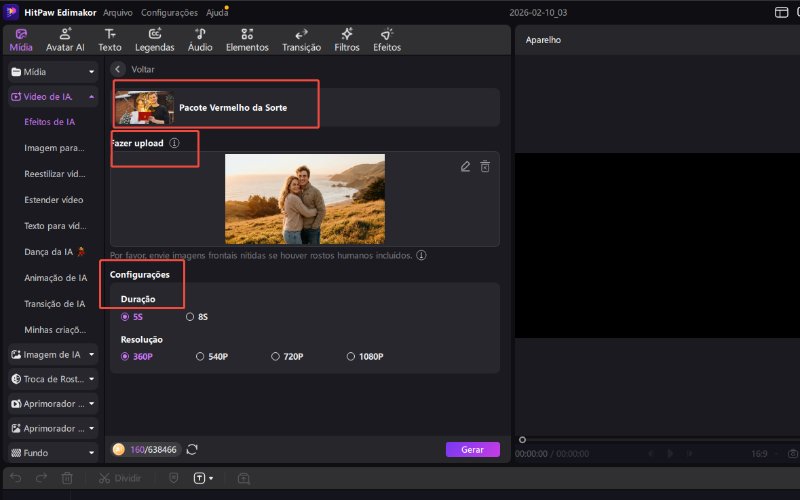
Task: Click the Dividir scissors tool
Action: click(119, 478)
